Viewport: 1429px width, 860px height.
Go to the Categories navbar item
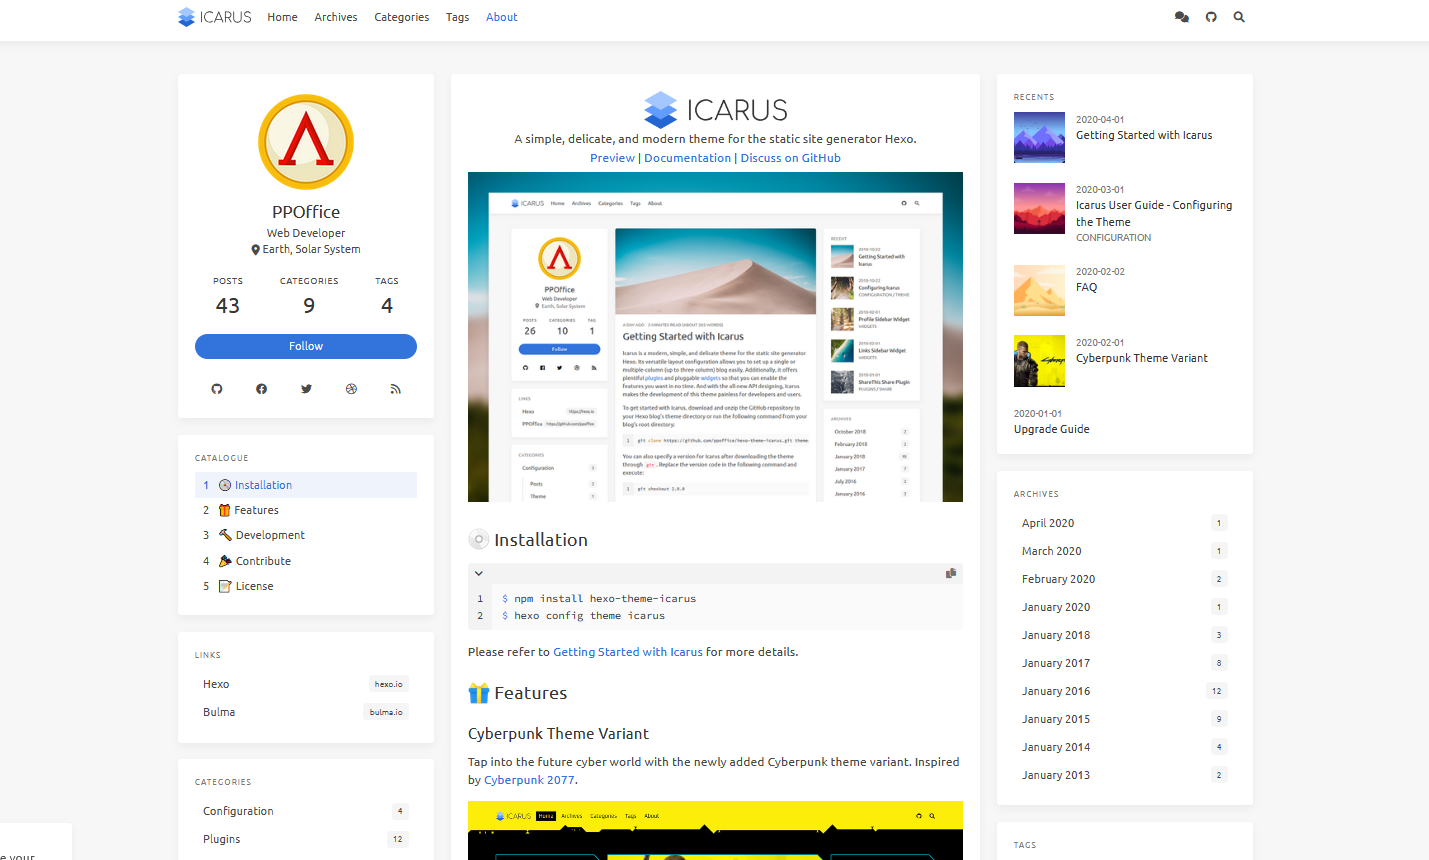coord(401,17)
